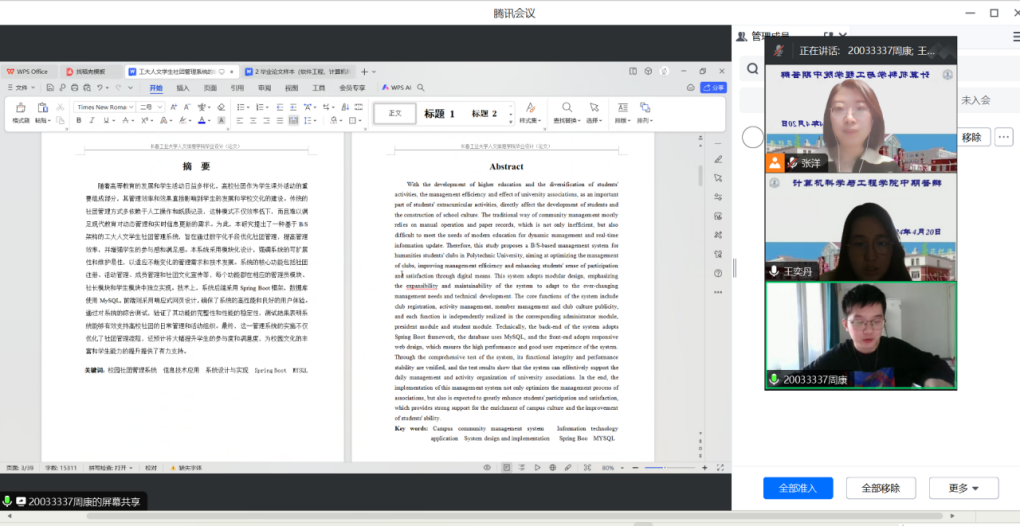Toggle Italic formatting in the ribbon
1020x527 pixels.
point(90,120)
